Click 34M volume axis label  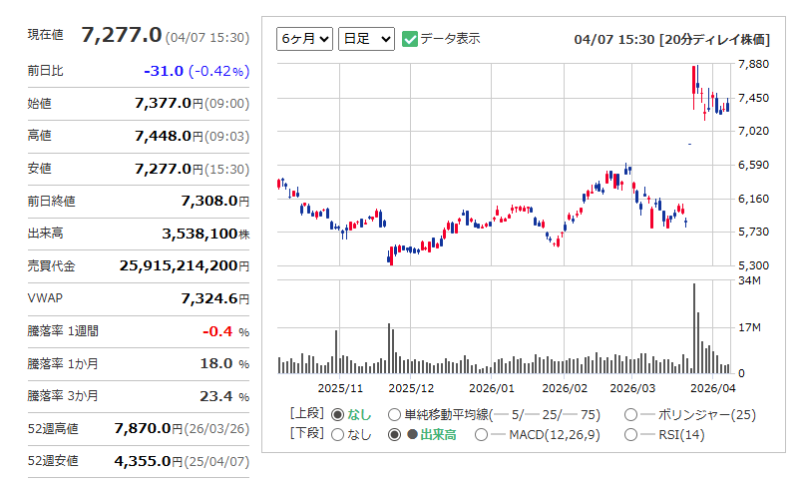[749, 281]
